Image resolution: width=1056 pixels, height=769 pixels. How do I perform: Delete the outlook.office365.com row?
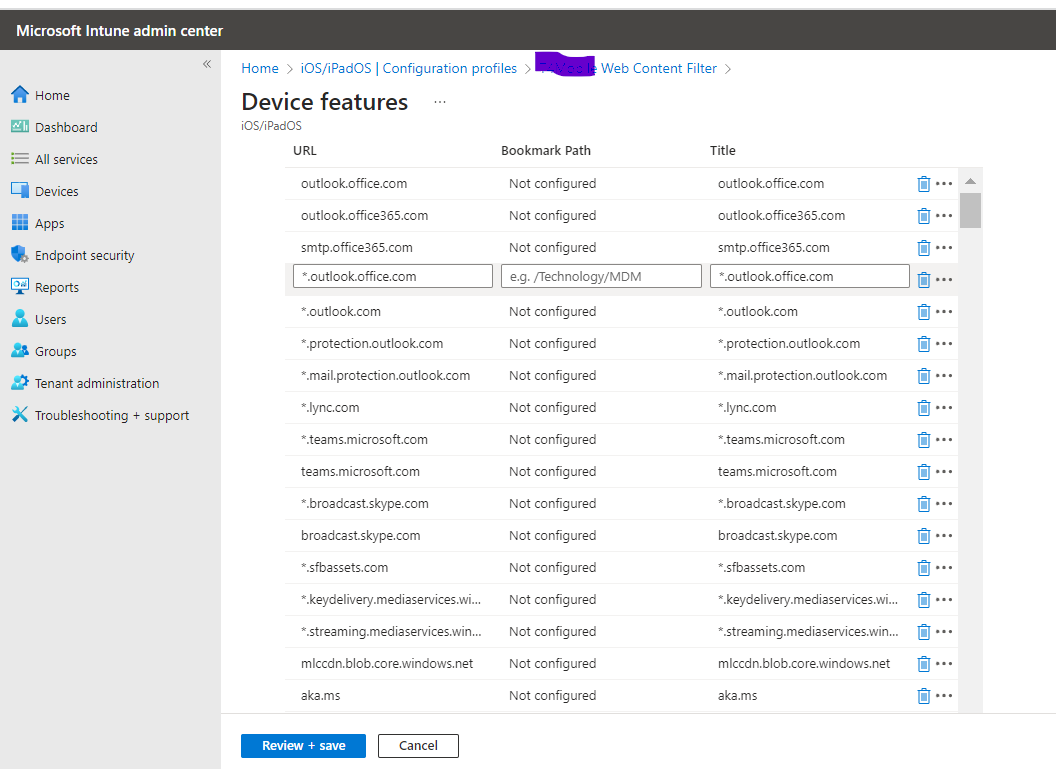tap(923, 215)
